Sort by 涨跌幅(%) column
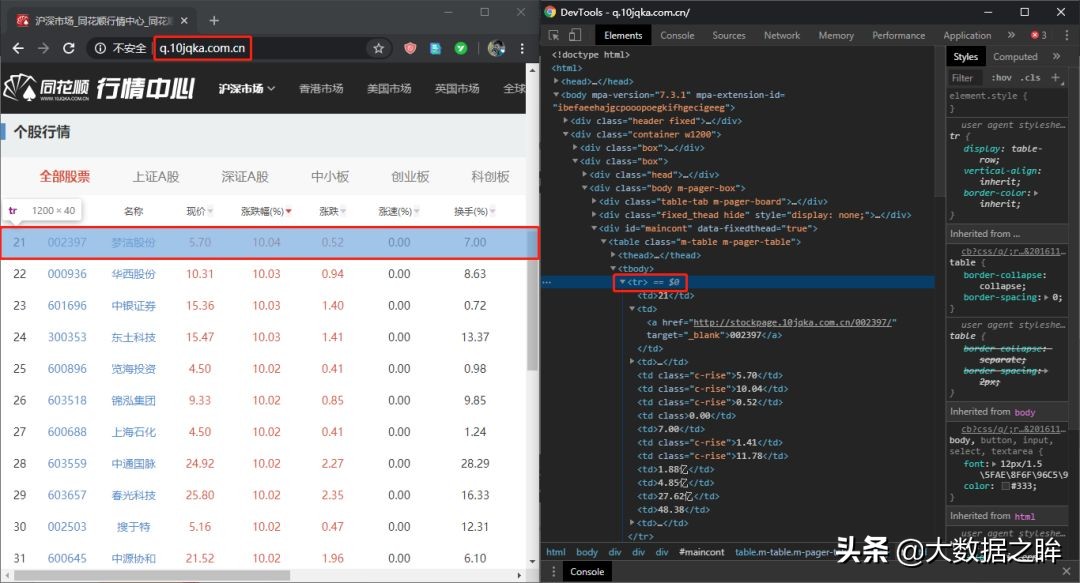1080x583 pixels. pyautogui.click(x=266, y=212)
